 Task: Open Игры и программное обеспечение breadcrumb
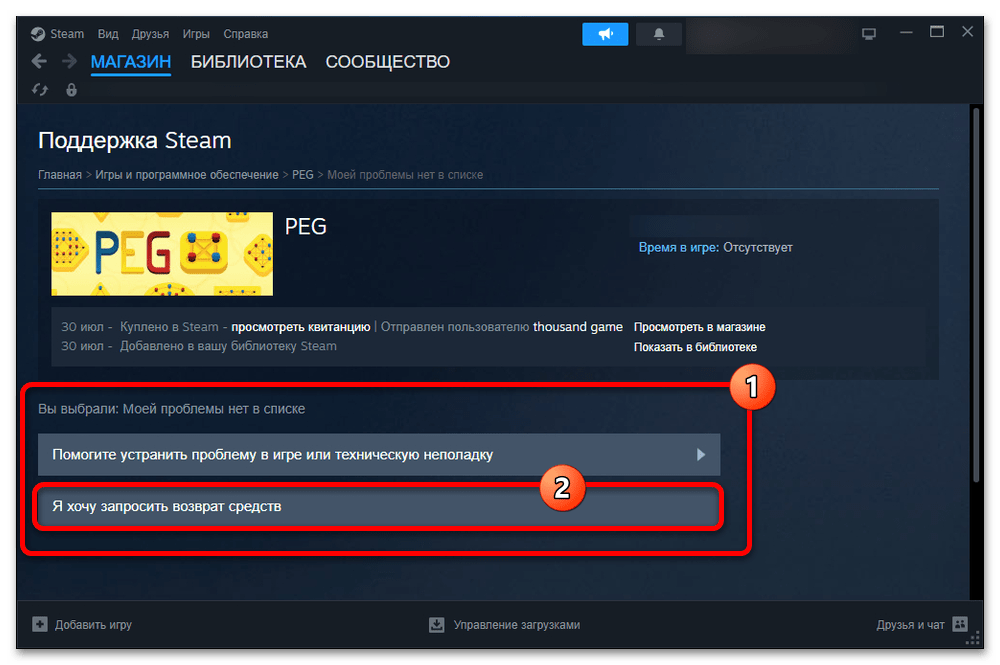point(187,175)
